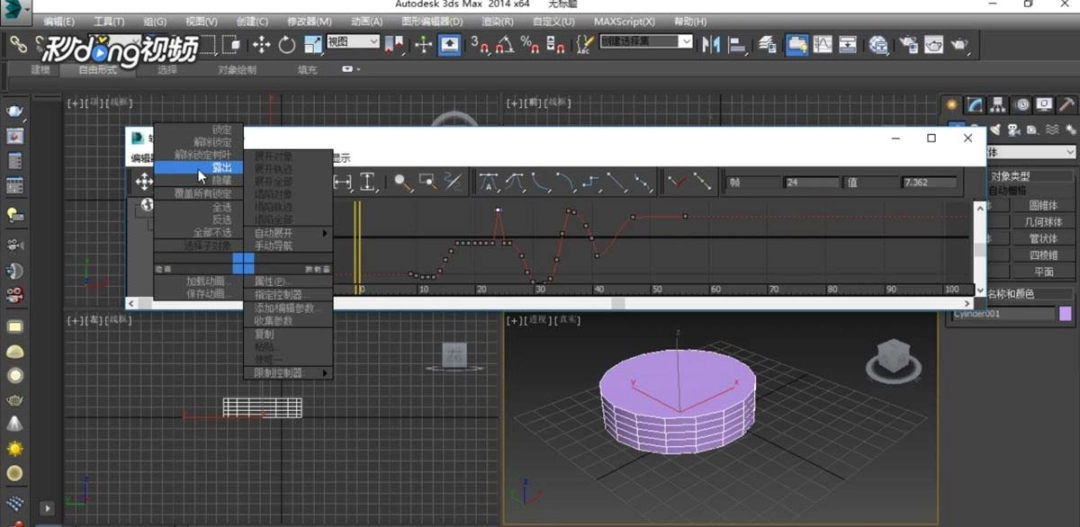The height and width of the screenshot is (527, 1080).
Task: Expand the 限制控制器 submenu
Action: point(289,373)
